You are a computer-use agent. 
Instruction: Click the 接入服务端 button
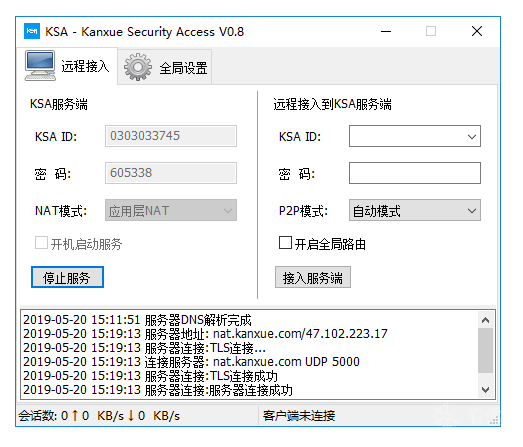point(313,277)
